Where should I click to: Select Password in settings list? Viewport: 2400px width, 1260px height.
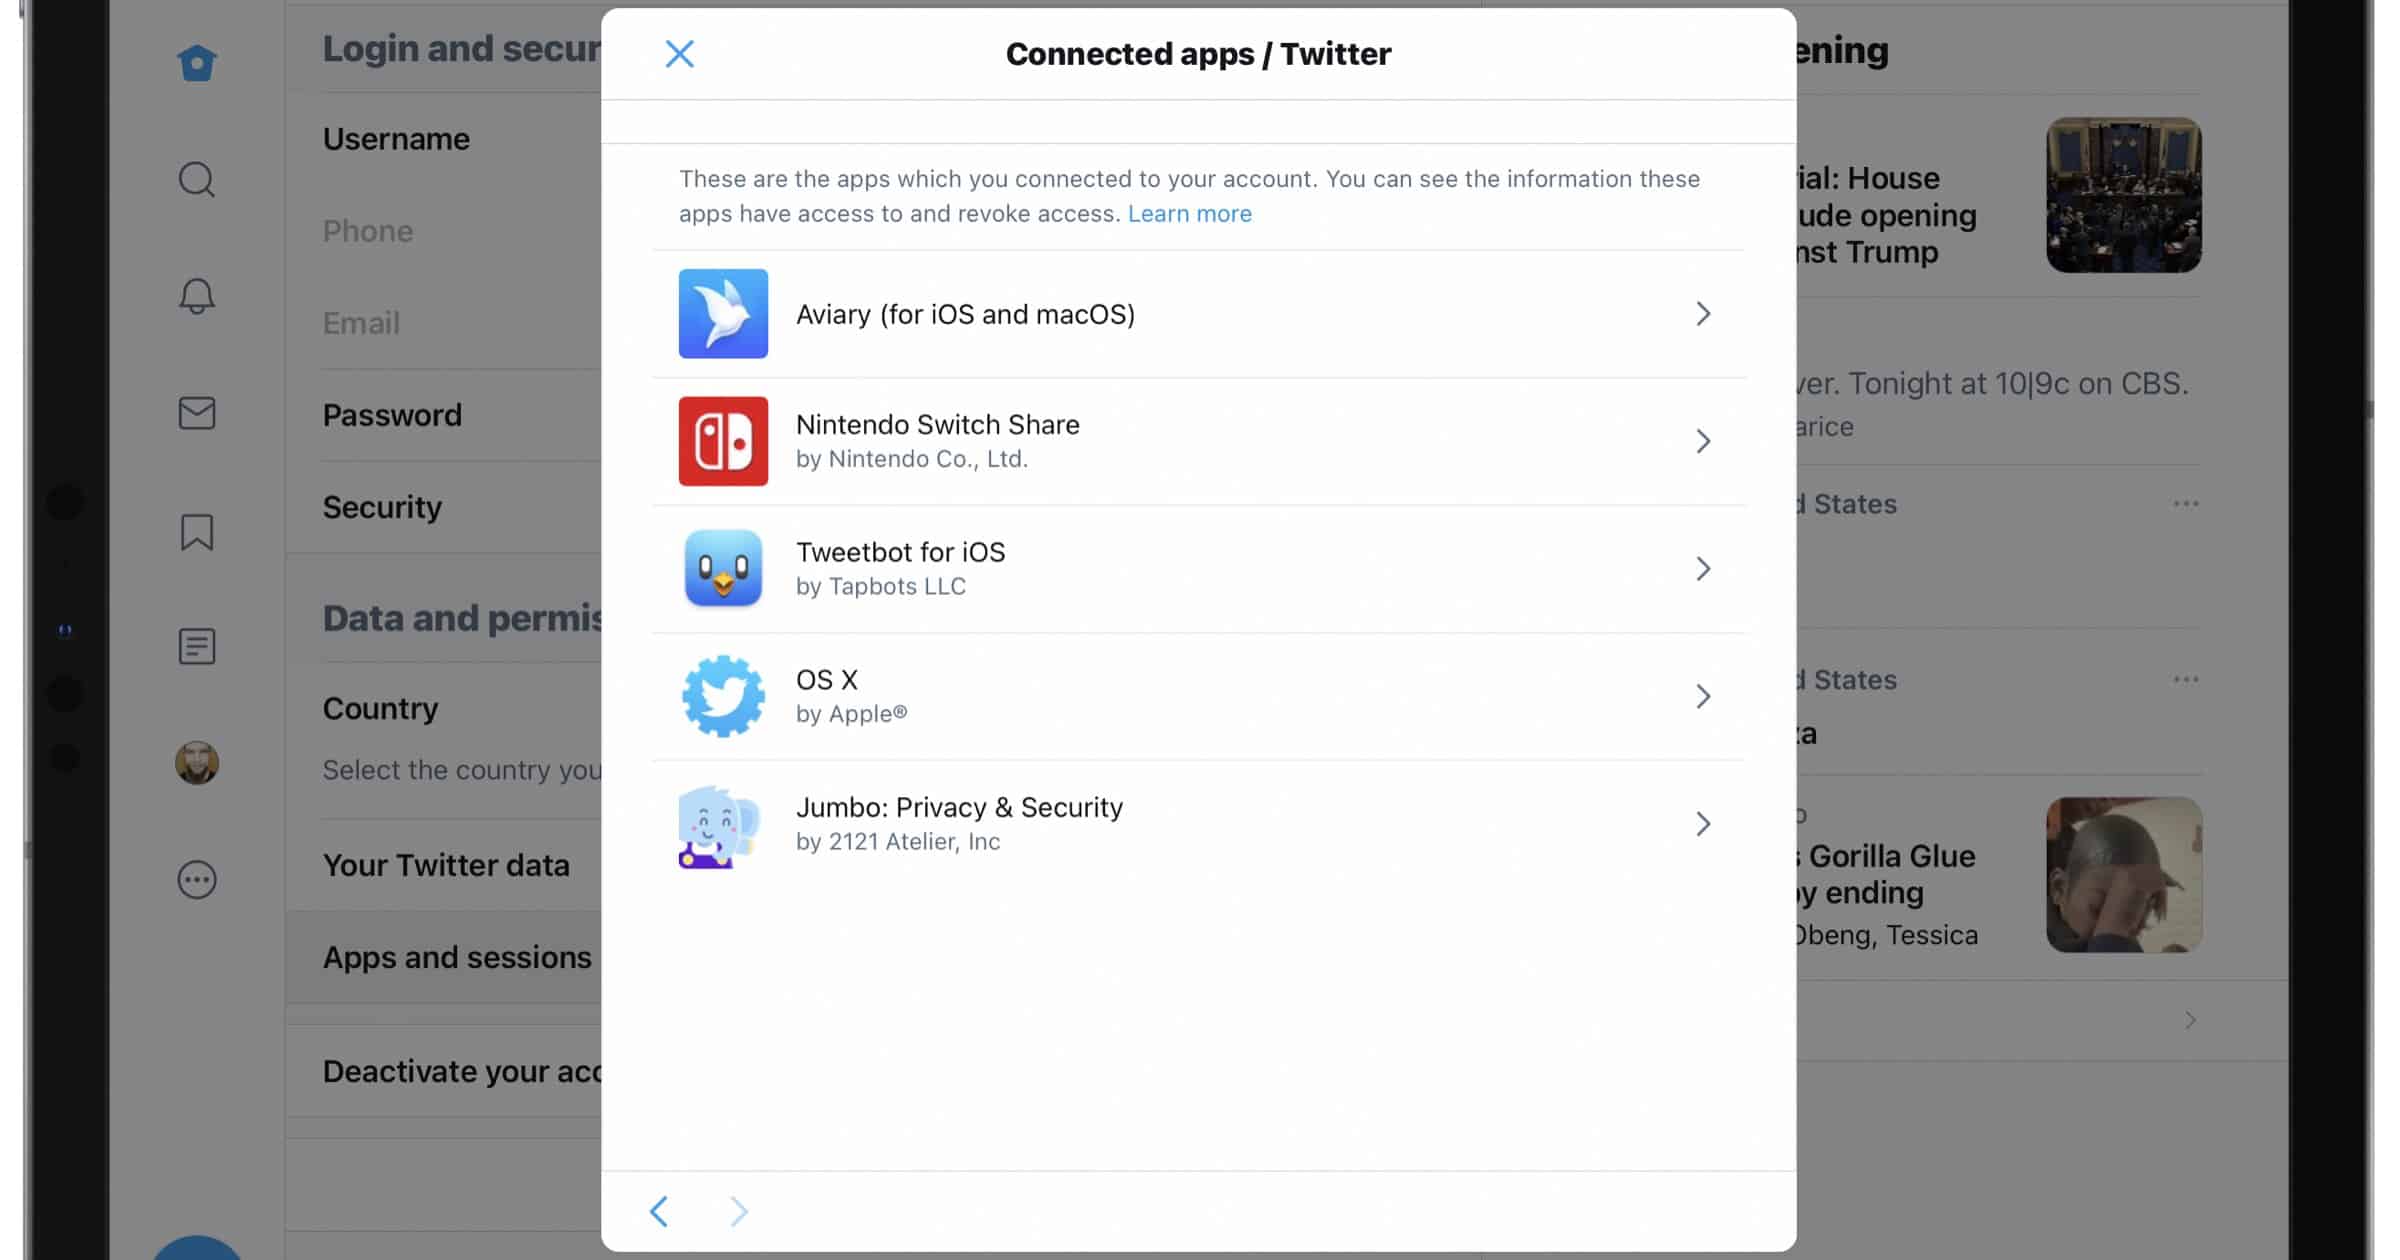pyautogui.click(x=392, y=415)
